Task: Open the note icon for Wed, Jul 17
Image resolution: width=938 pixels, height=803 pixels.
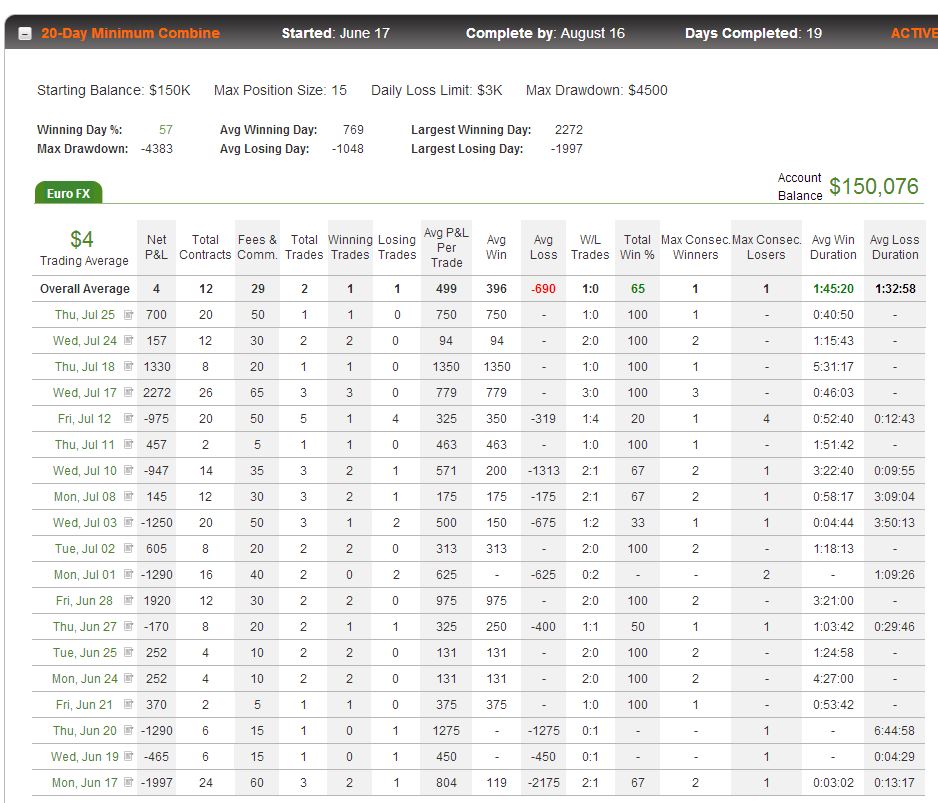Action: [128, 393]
